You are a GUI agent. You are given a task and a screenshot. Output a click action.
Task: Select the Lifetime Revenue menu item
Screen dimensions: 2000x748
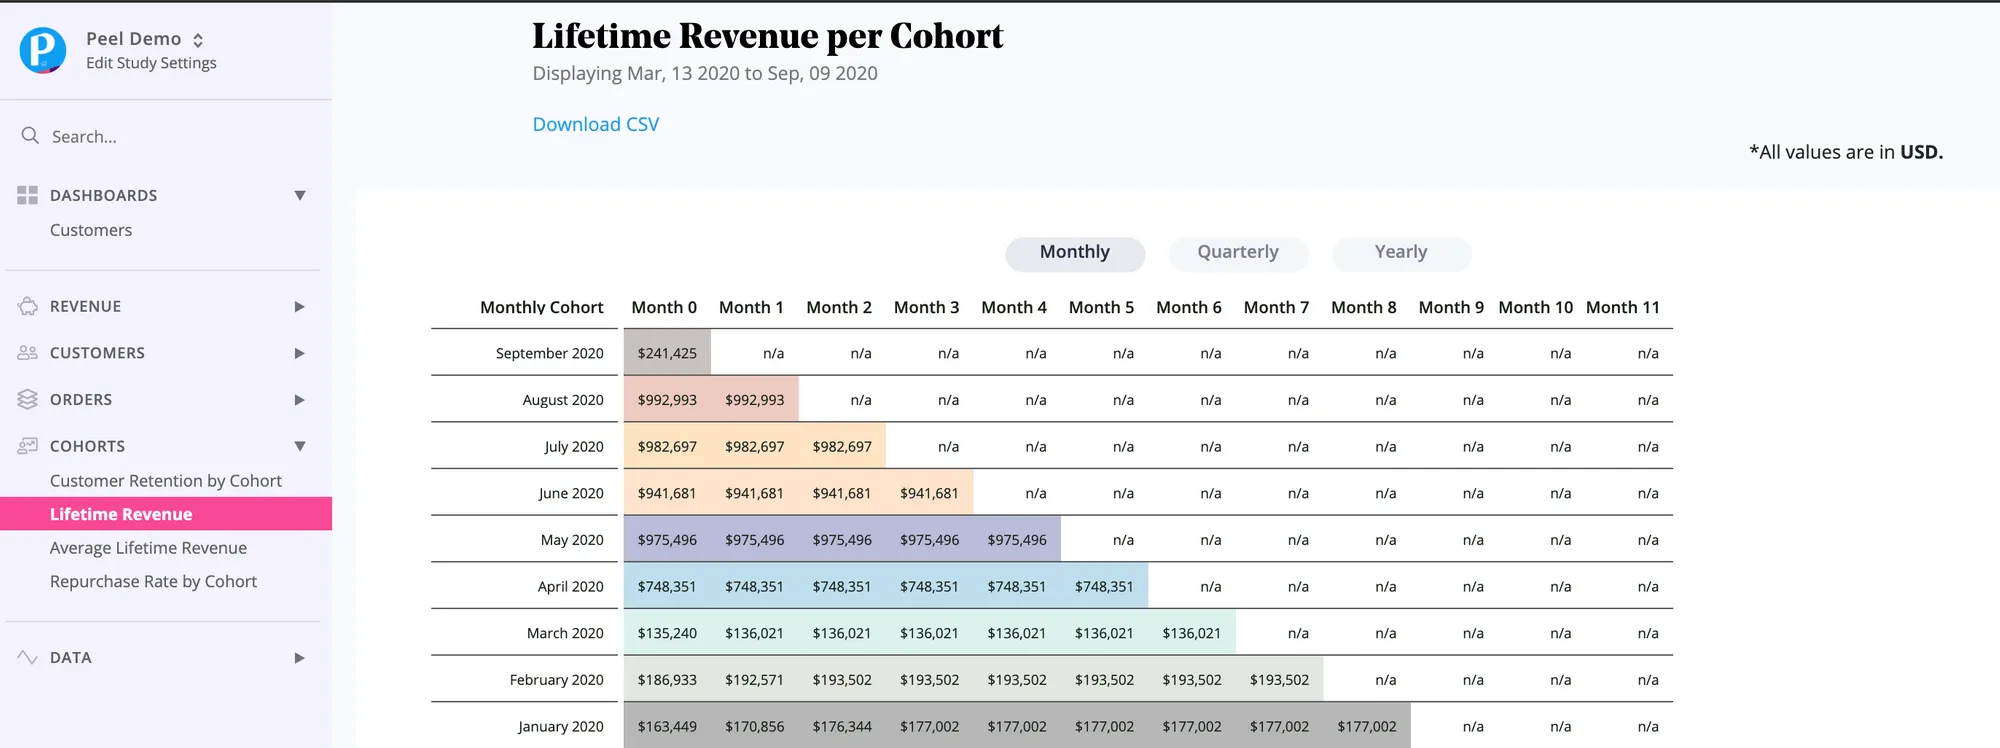point(166,514)
